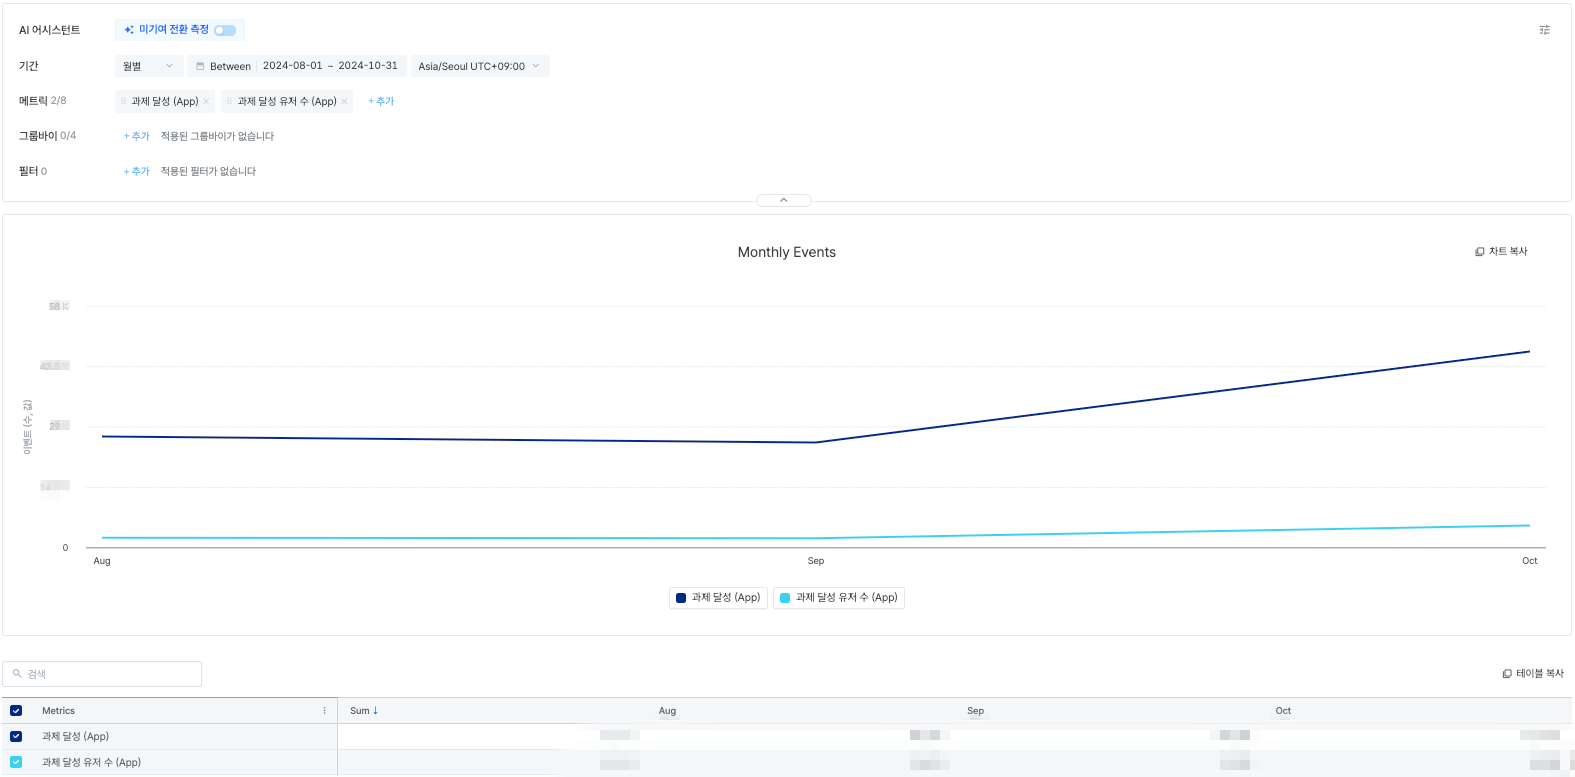1575x777 pixels.
Task: Uncheck the 과제 달성 (App) table row checkbox
Action: click(16, 736)
